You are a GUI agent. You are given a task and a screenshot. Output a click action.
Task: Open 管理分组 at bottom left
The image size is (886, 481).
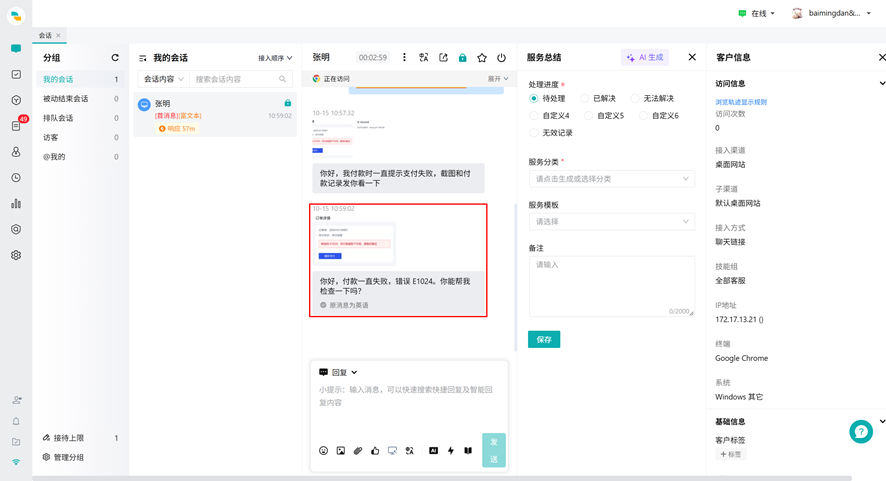pos(63,457)
